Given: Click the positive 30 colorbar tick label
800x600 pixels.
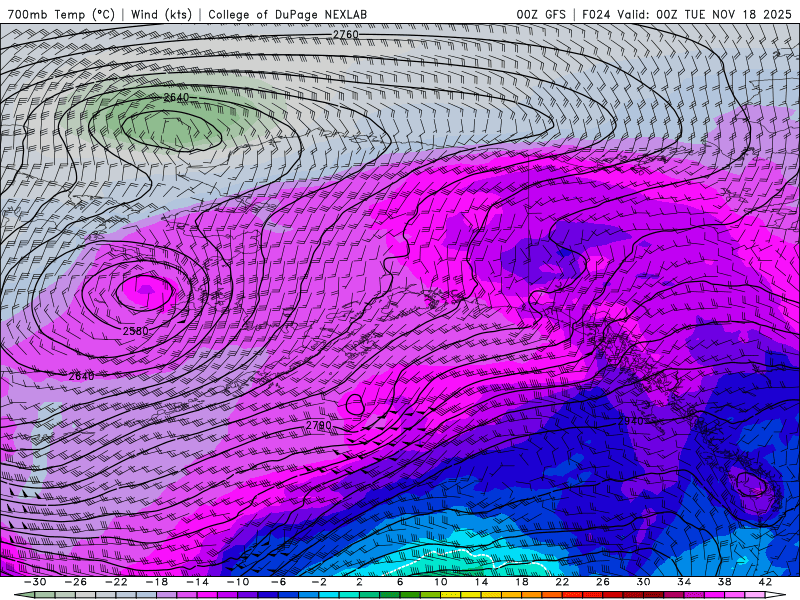Looking at the screenshot, I should click(643, 582).
